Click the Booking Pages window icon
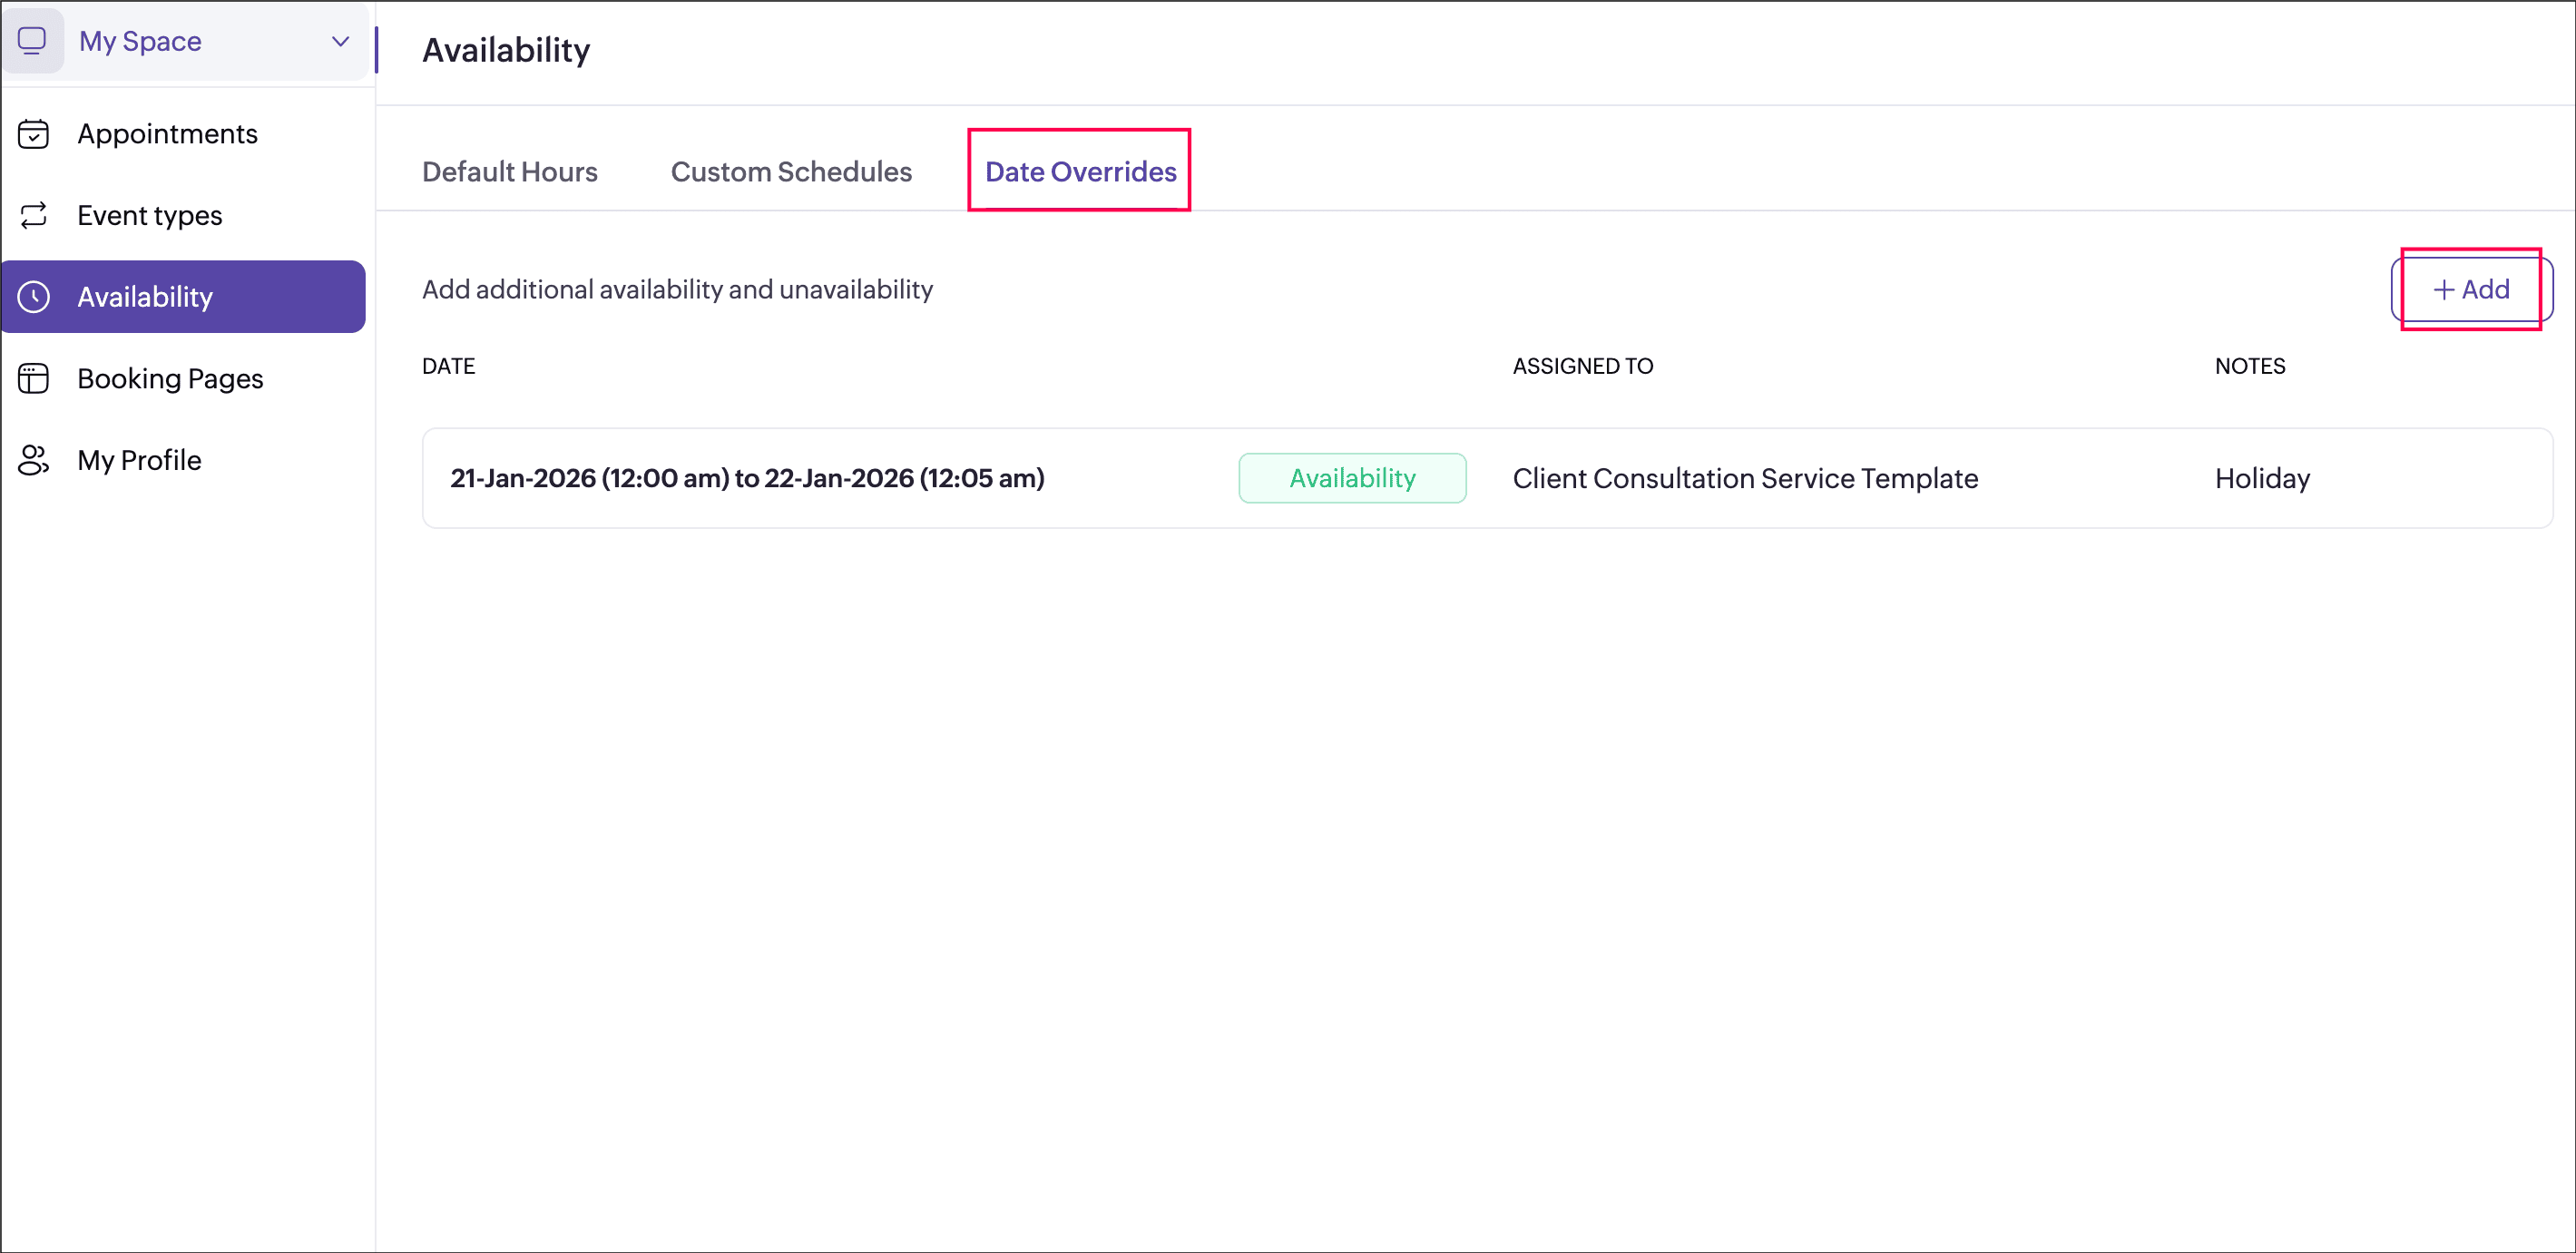 click(33, 379)
